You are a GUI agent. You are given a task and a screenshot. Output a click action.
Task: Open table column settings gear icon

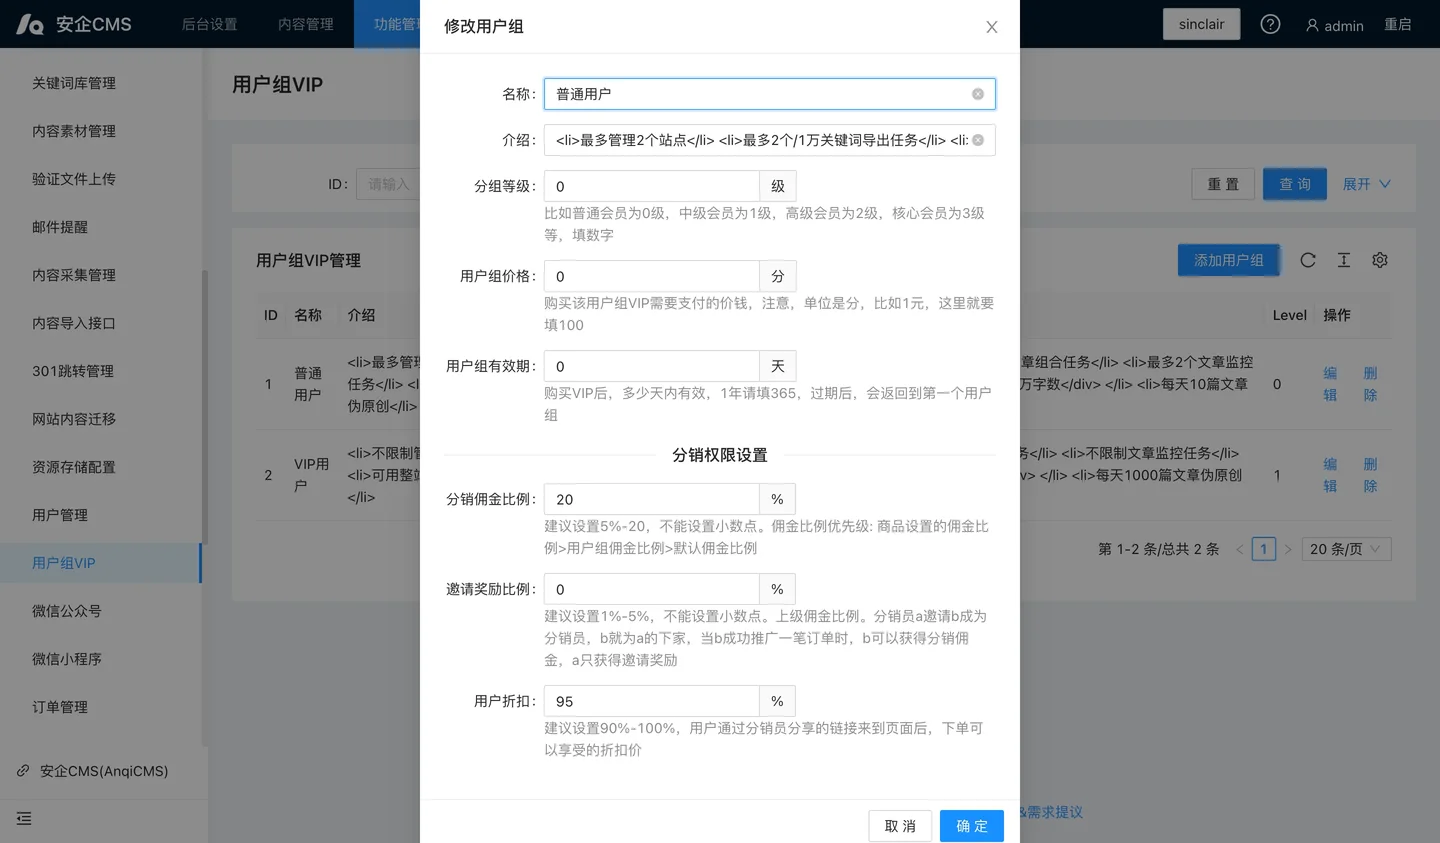point(1380,260)
